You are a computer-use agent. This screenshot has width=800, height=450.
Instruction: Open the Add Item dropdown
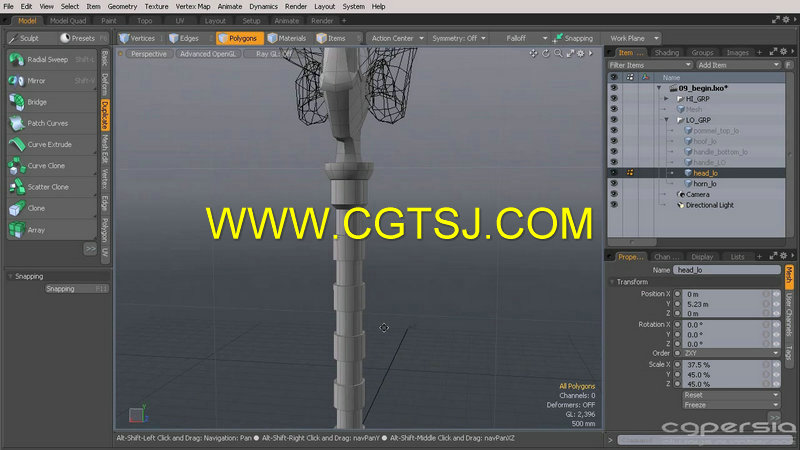tap(738, 65)
